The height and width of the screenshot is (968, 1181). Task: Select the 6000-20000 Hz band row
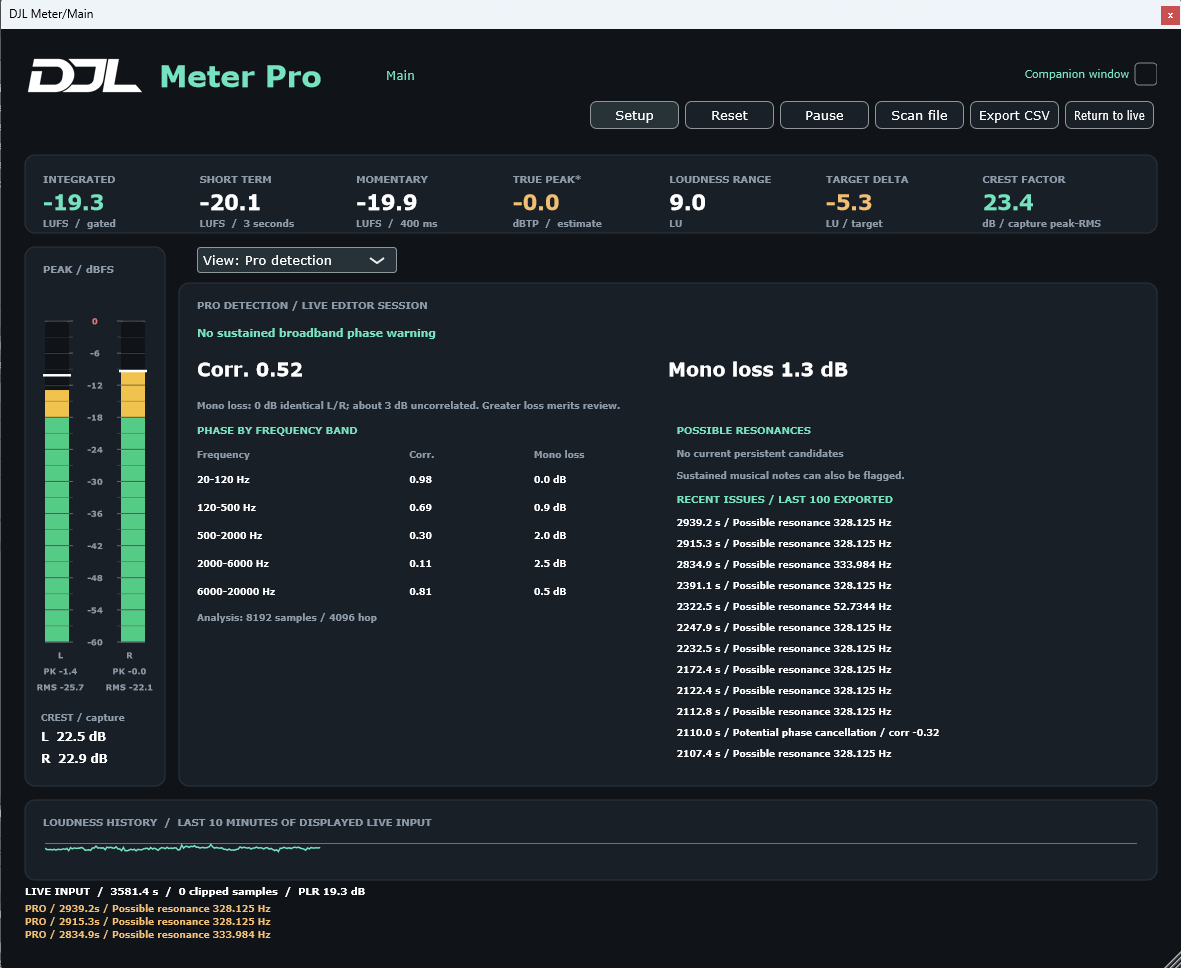coord(382,591)
